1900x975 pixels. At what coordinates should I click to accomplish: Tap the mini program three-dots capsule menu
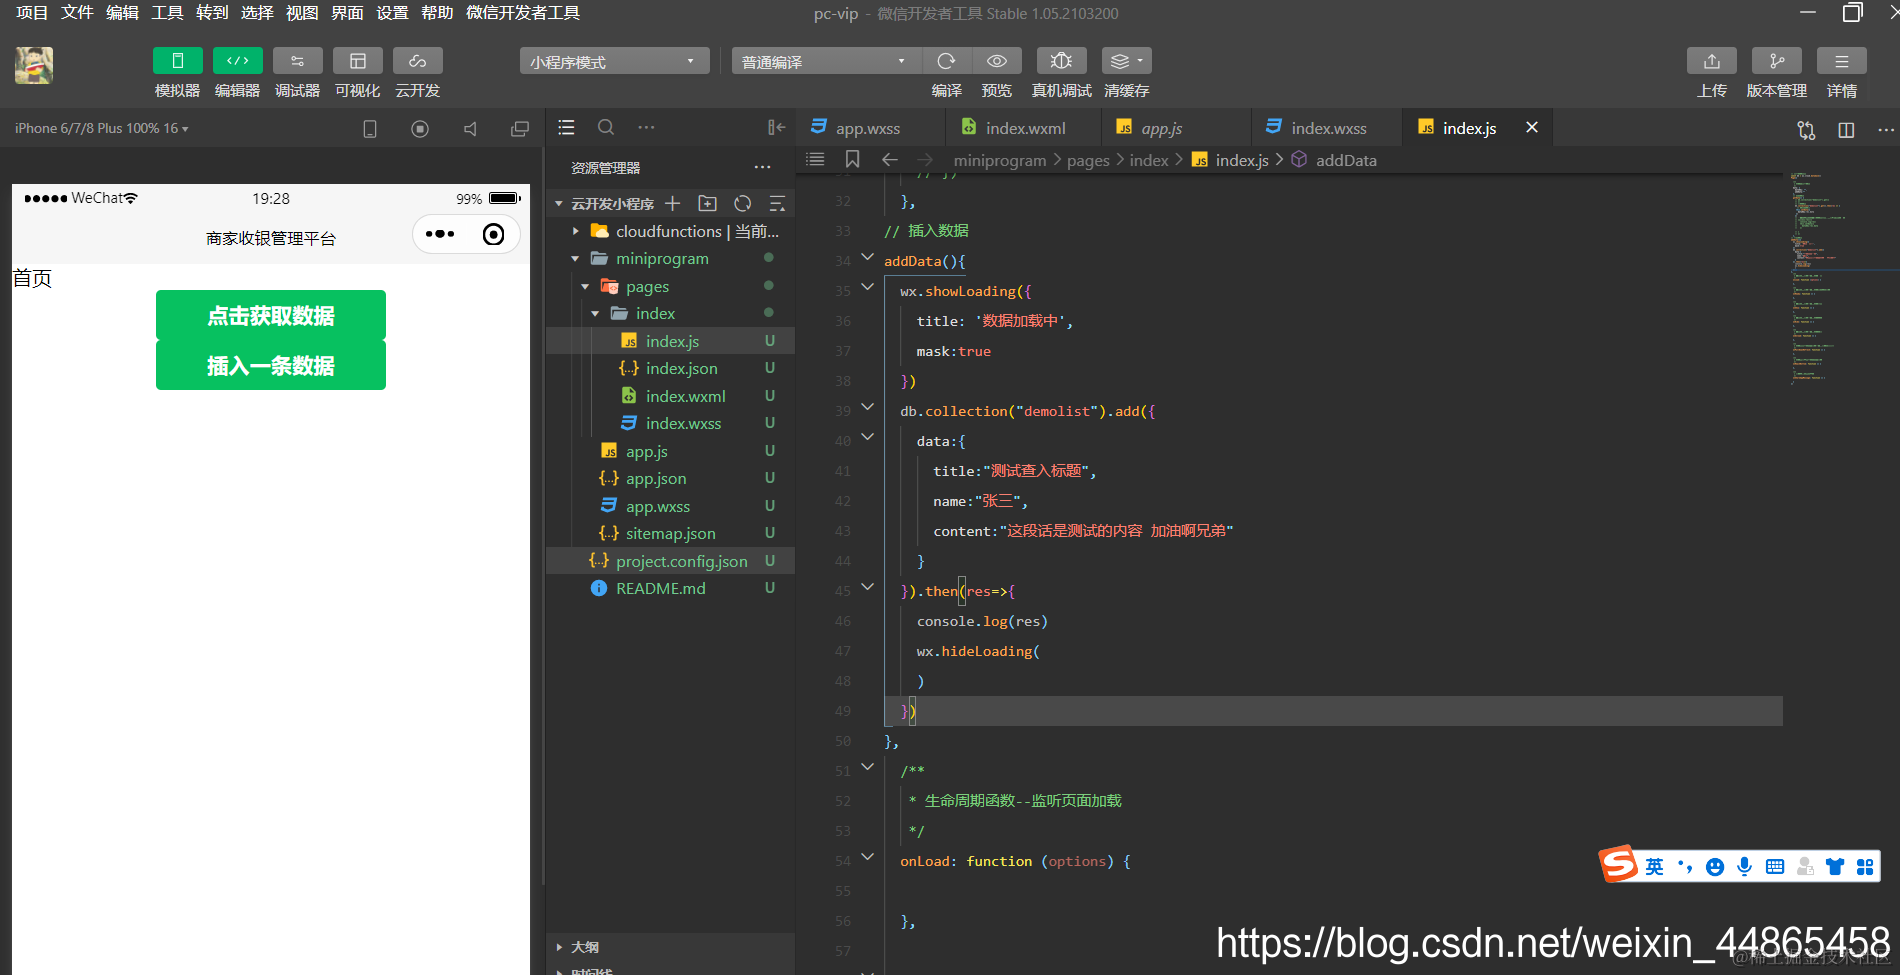tap(440, 234)
